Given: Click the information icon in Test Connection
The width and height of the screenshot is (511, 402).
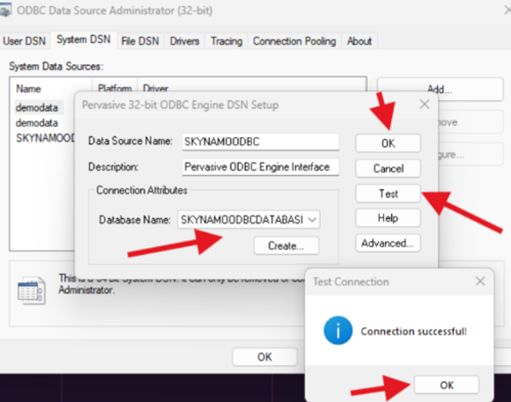Looking at the screenshot, I should (x=338, y=330).
